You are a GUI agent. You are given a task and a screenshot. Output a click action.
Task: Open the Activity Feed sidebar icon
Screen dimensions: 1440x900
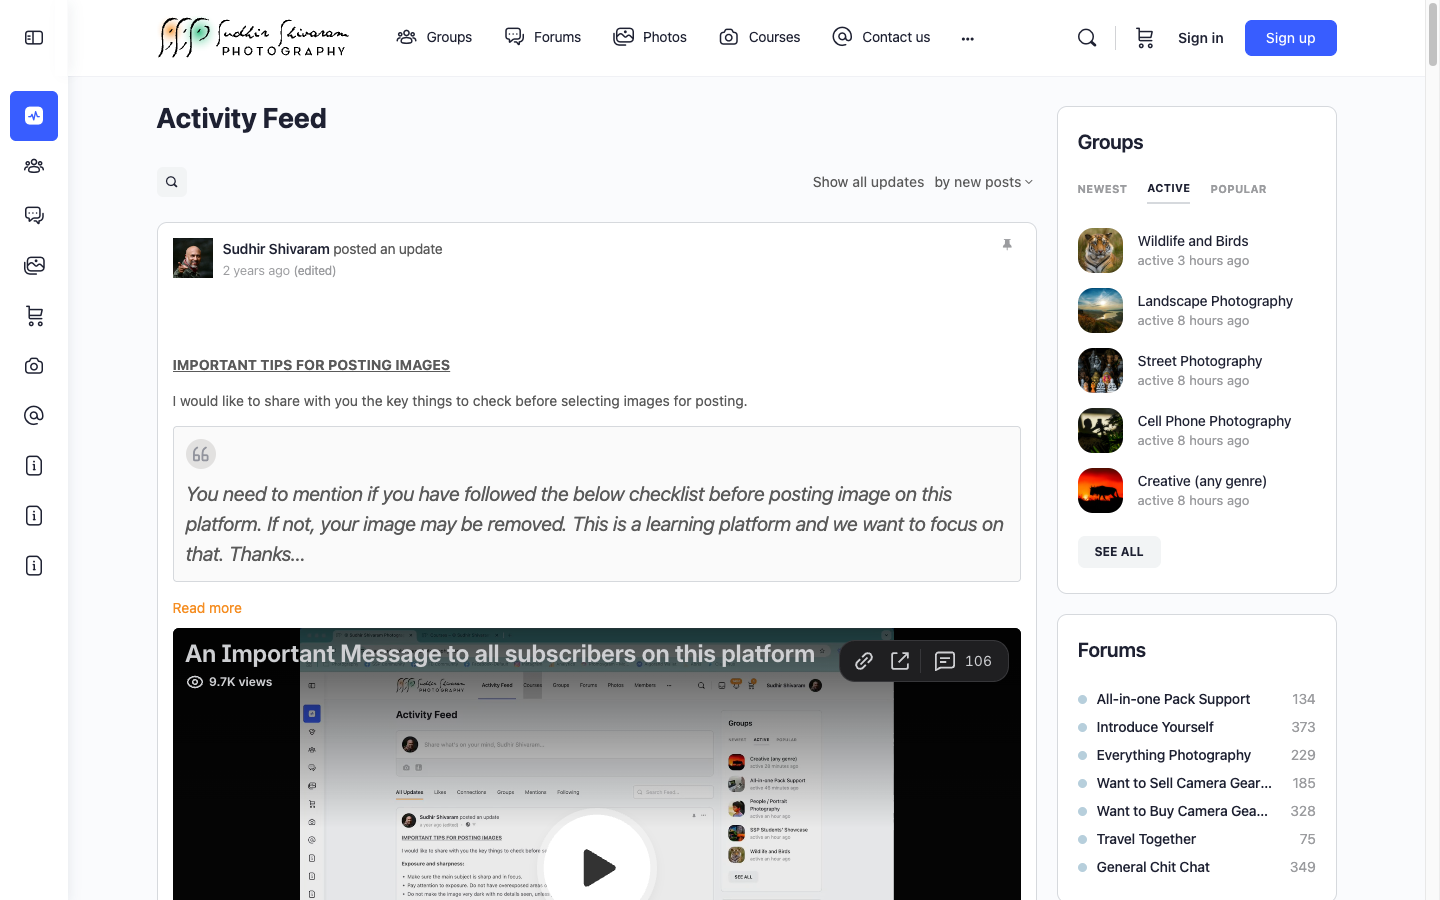[x=34, y=116]
